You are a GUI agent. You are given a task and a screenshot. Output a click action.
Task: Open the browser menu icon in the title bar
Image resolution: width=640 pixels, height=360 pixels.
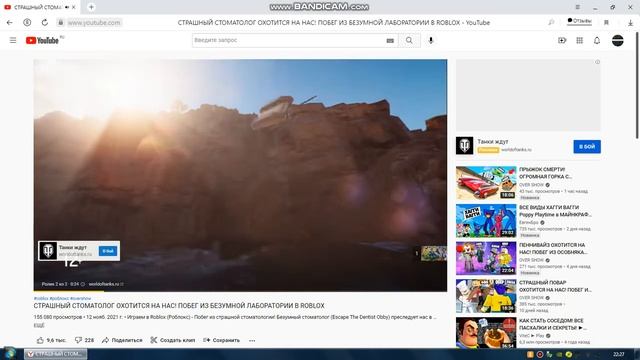[x=578, y=7]
